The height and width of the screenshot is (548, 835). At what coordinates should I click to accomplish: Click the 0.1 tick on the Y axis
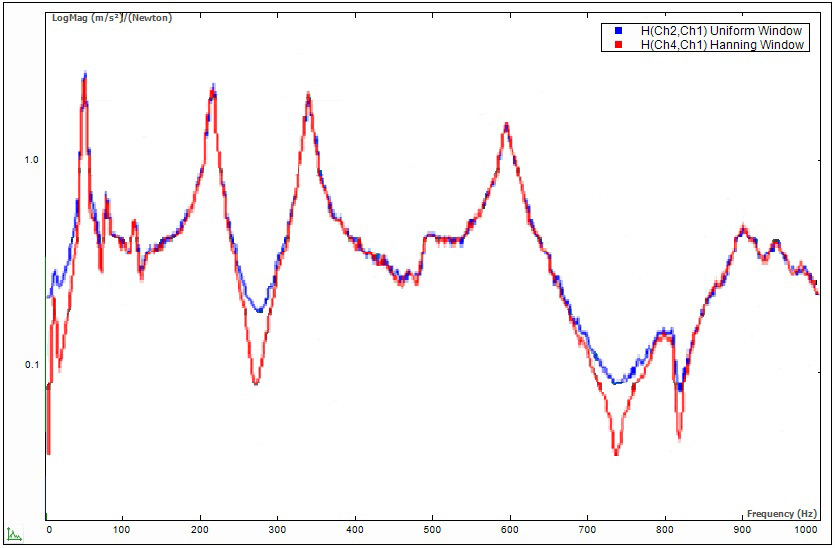[x=30, y=365]
